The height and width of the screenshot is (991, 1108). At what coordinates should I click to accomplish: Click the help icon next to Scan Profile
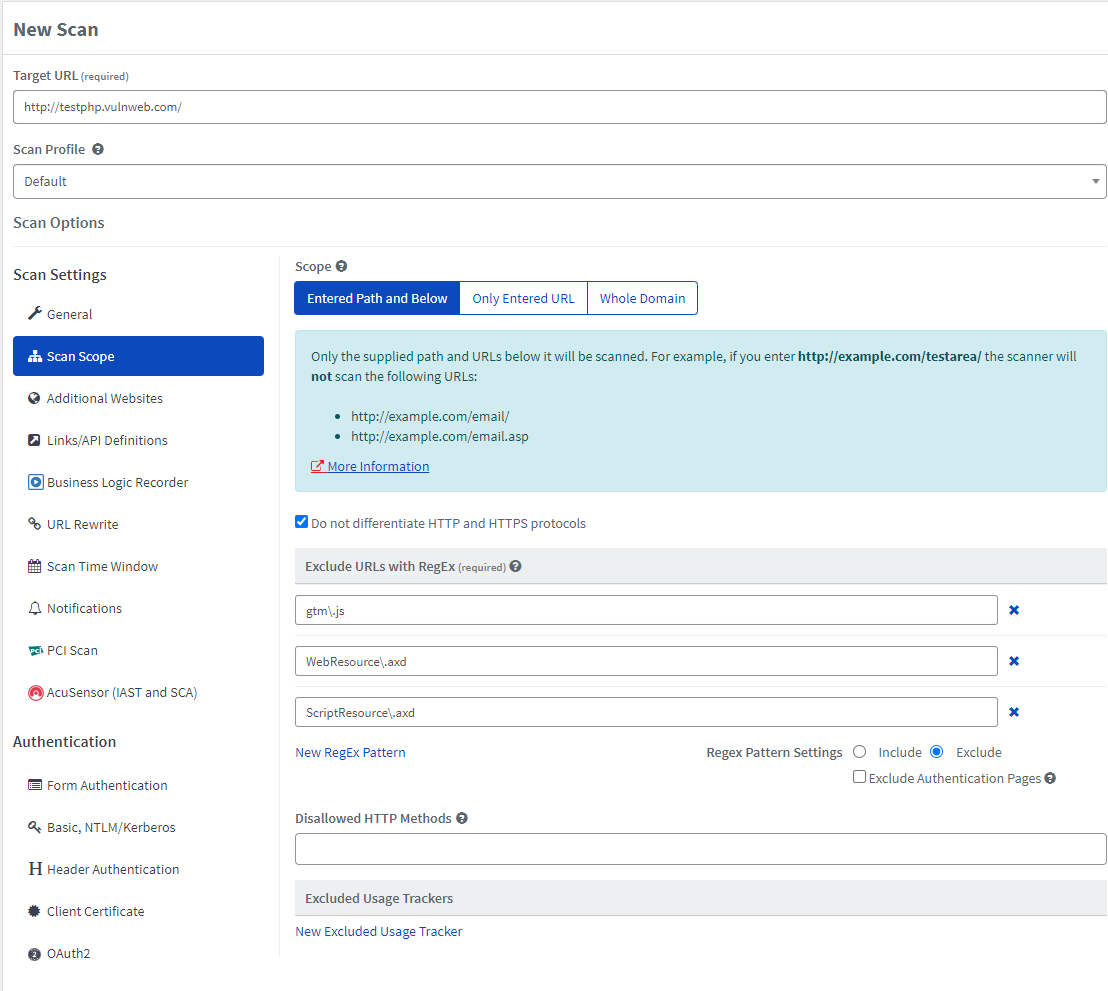point(98,149)
